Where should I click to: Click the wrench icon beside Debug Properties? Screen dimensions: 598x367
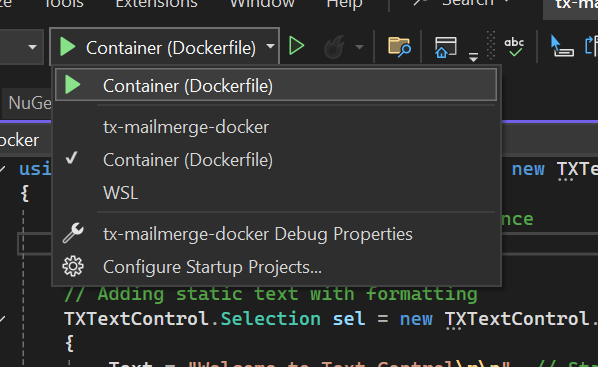(73, 233)
